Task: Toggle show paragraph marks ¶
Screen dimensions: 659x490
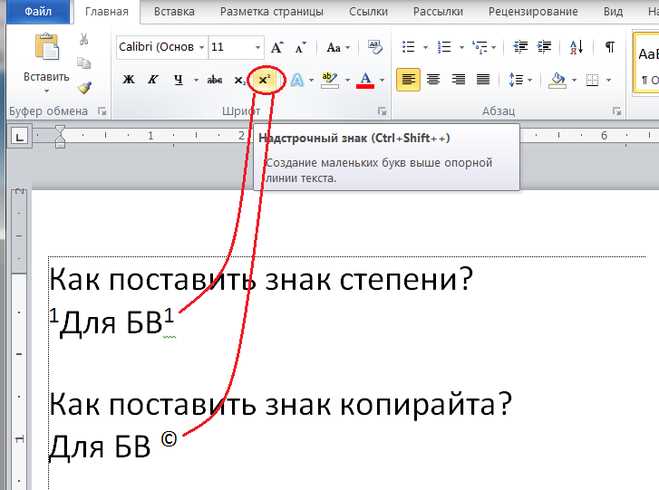Action: point(610,47)
